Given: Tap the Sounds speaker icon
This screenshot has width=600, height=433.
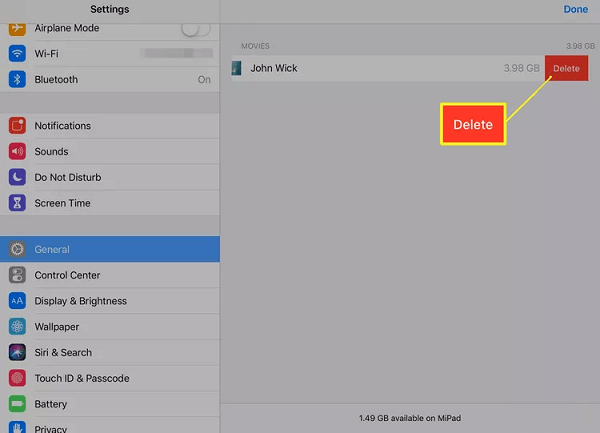Looking at the screenshot, I should point(17,152).
